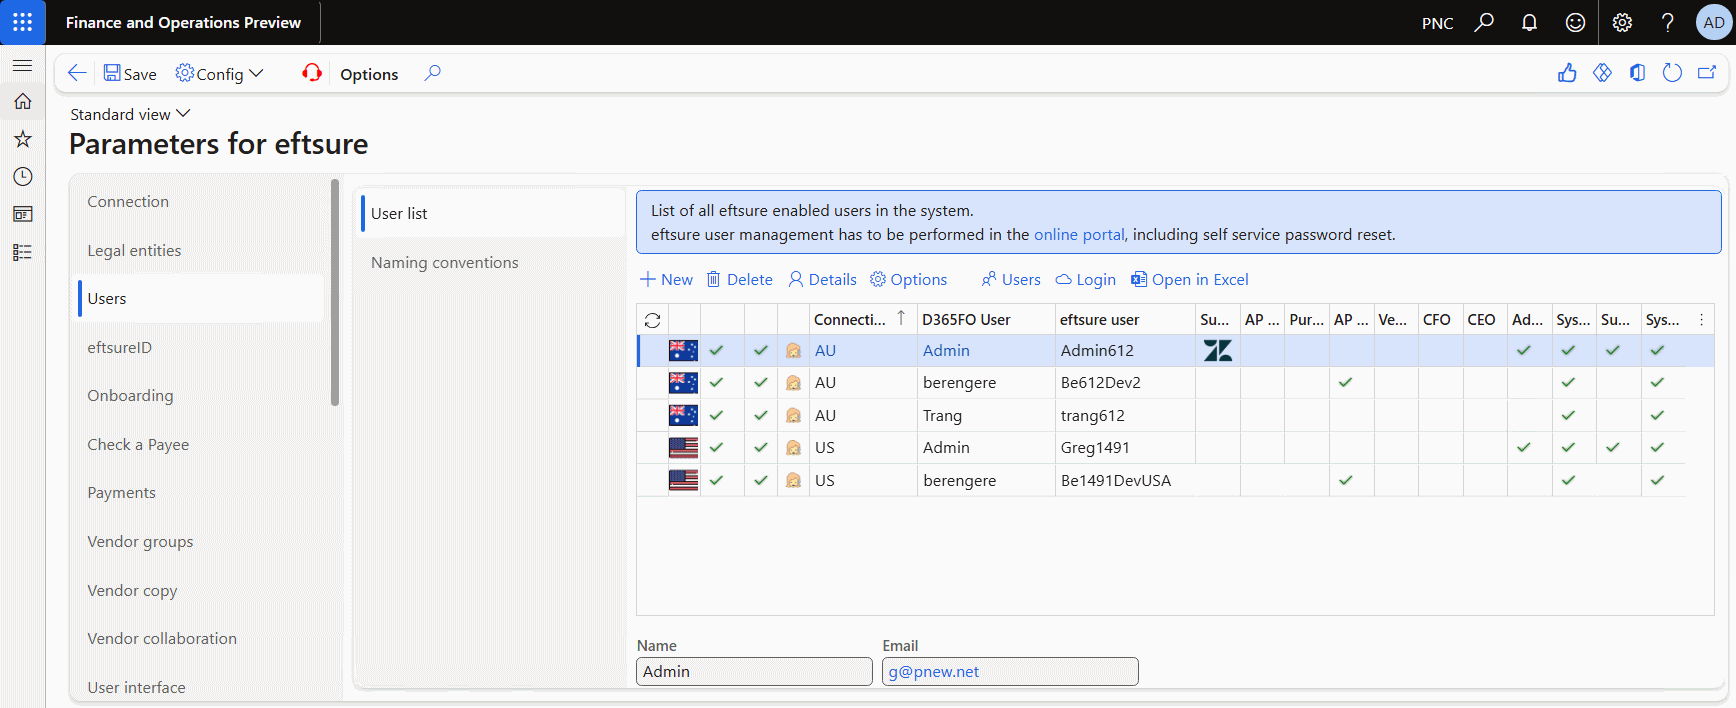The height and width of the screenshot is (708, 1736).
Task: Open the Options menu in action bar
Action: [369, 74]
